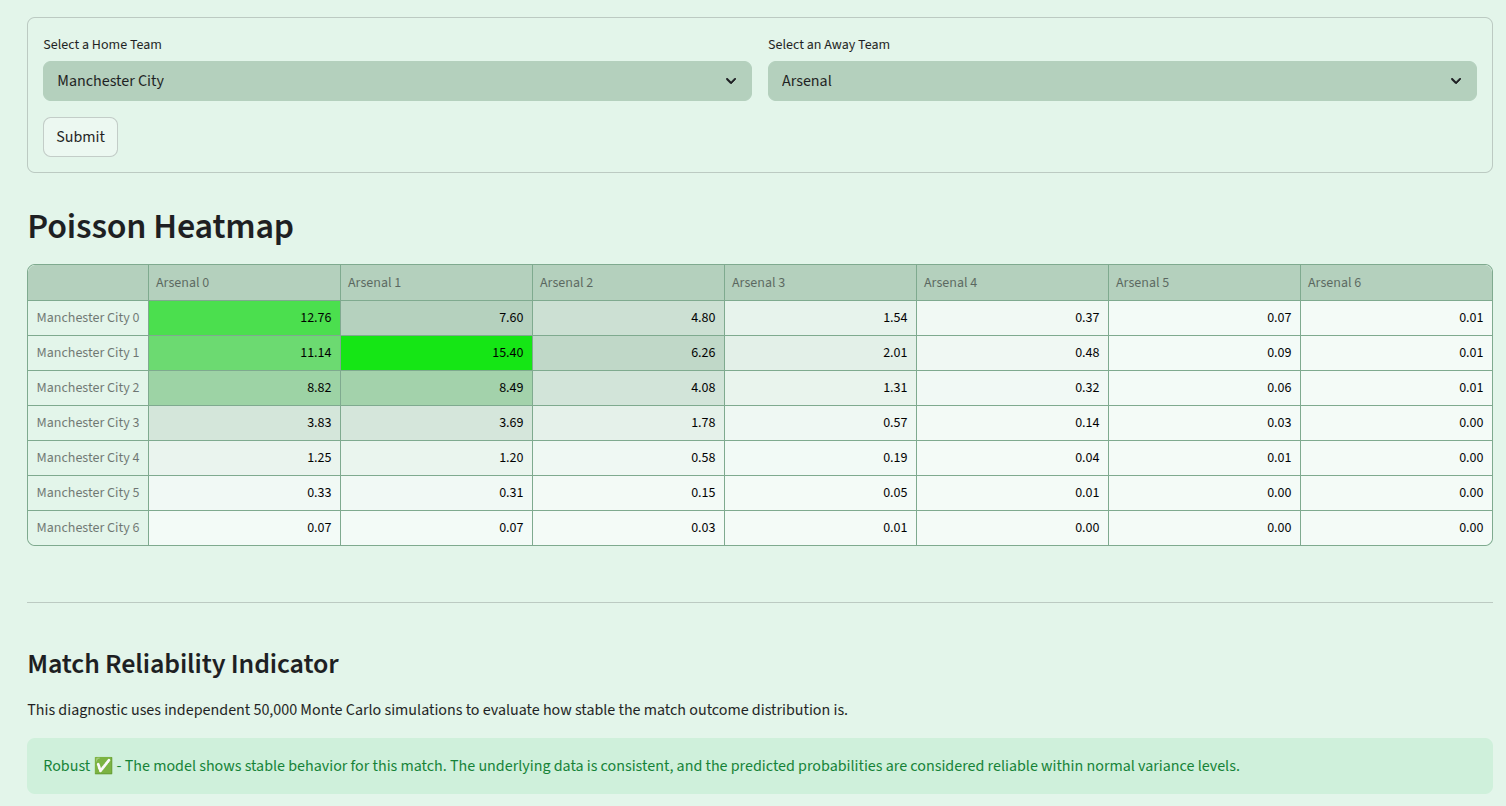Click the cell with value 0.31
Image resolution: width=1506 pixels, height=806 pixels.
coord(436,493)
